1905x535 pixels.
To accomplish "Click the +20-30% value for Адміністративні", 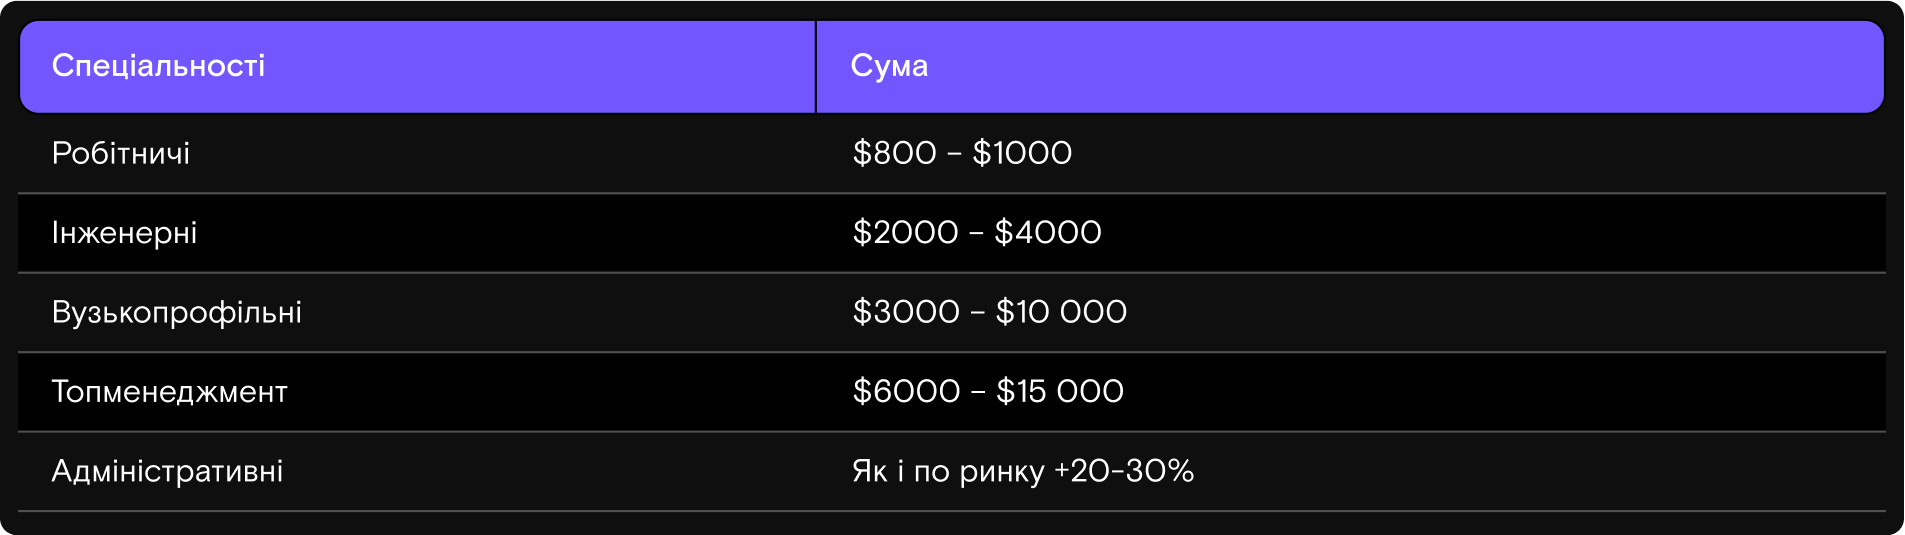I will click(x=1124, y=471).
